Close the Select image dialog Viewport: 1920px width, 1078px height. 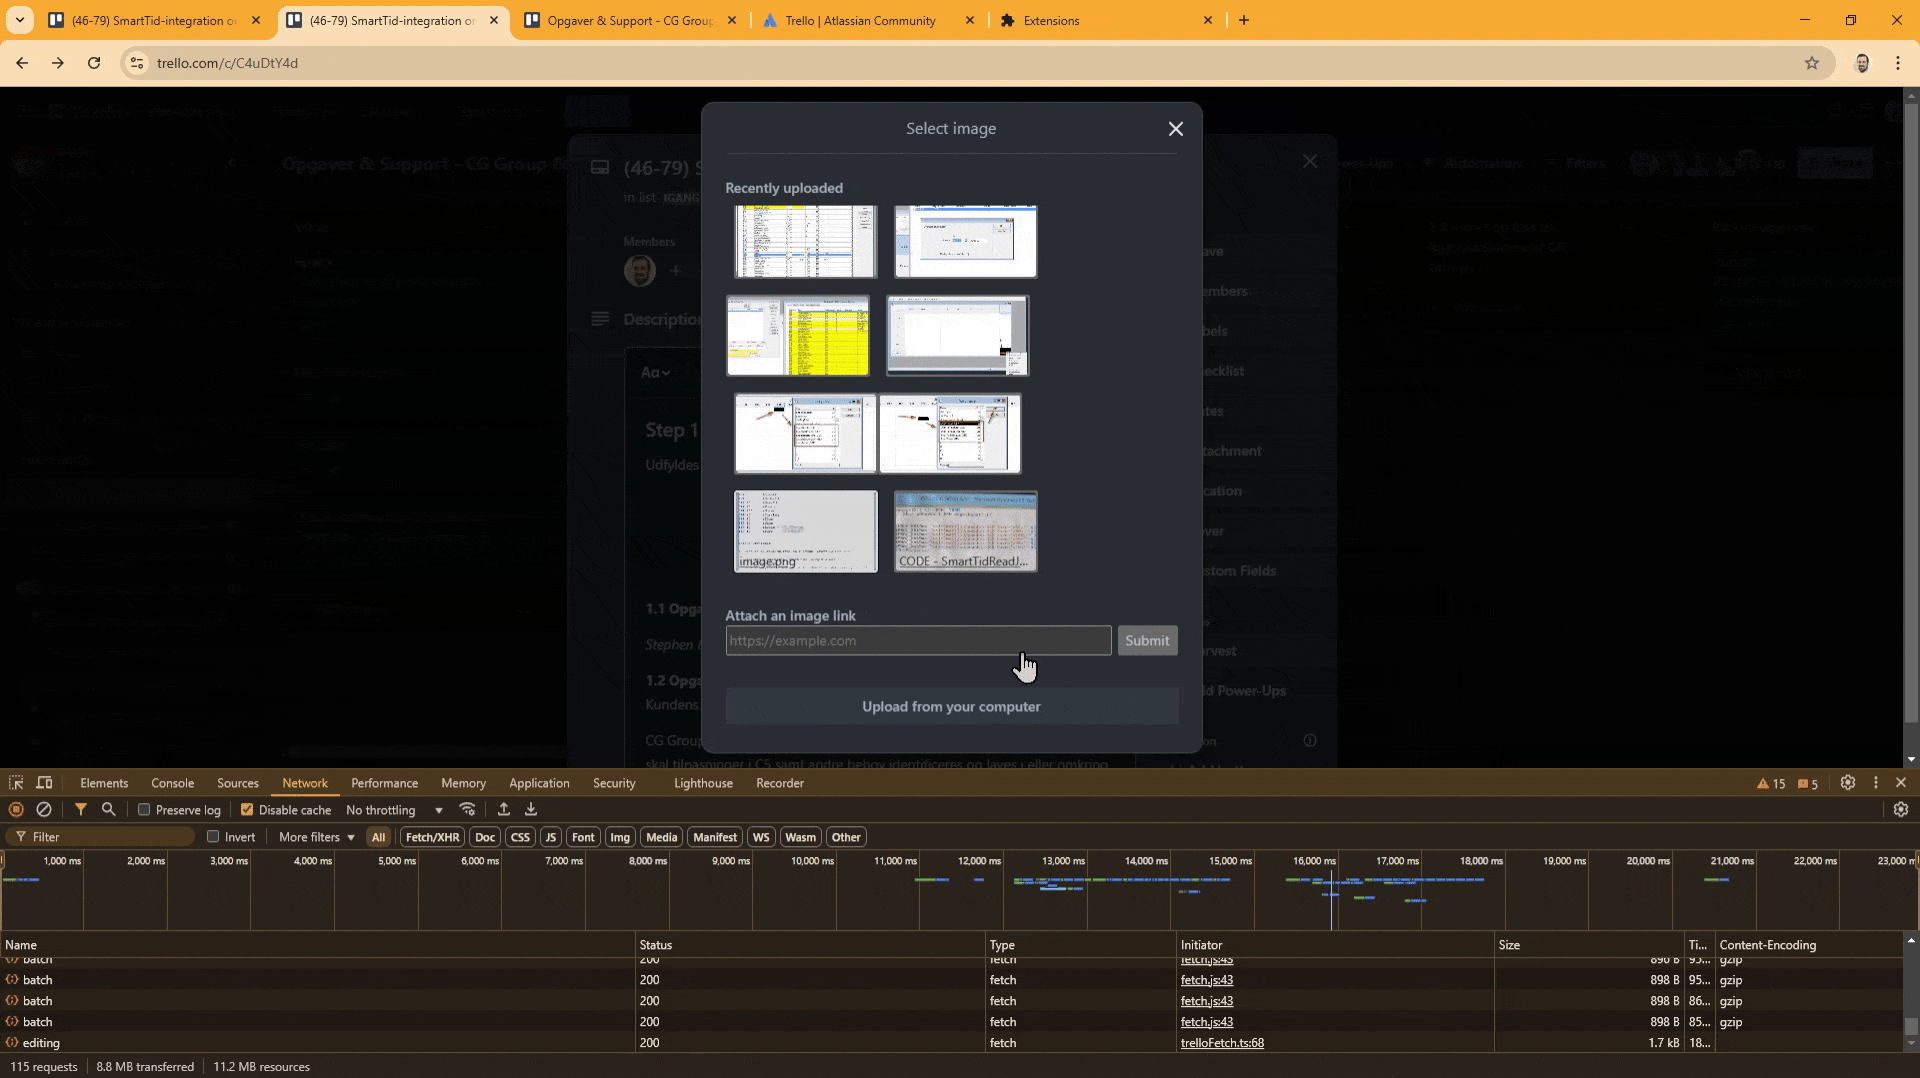[1176, 129]
